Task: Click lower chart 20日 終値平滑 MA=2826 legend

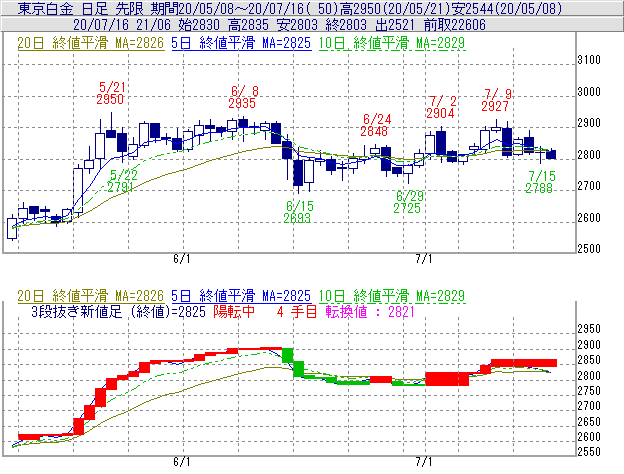Action: click(x=90, y=296)
